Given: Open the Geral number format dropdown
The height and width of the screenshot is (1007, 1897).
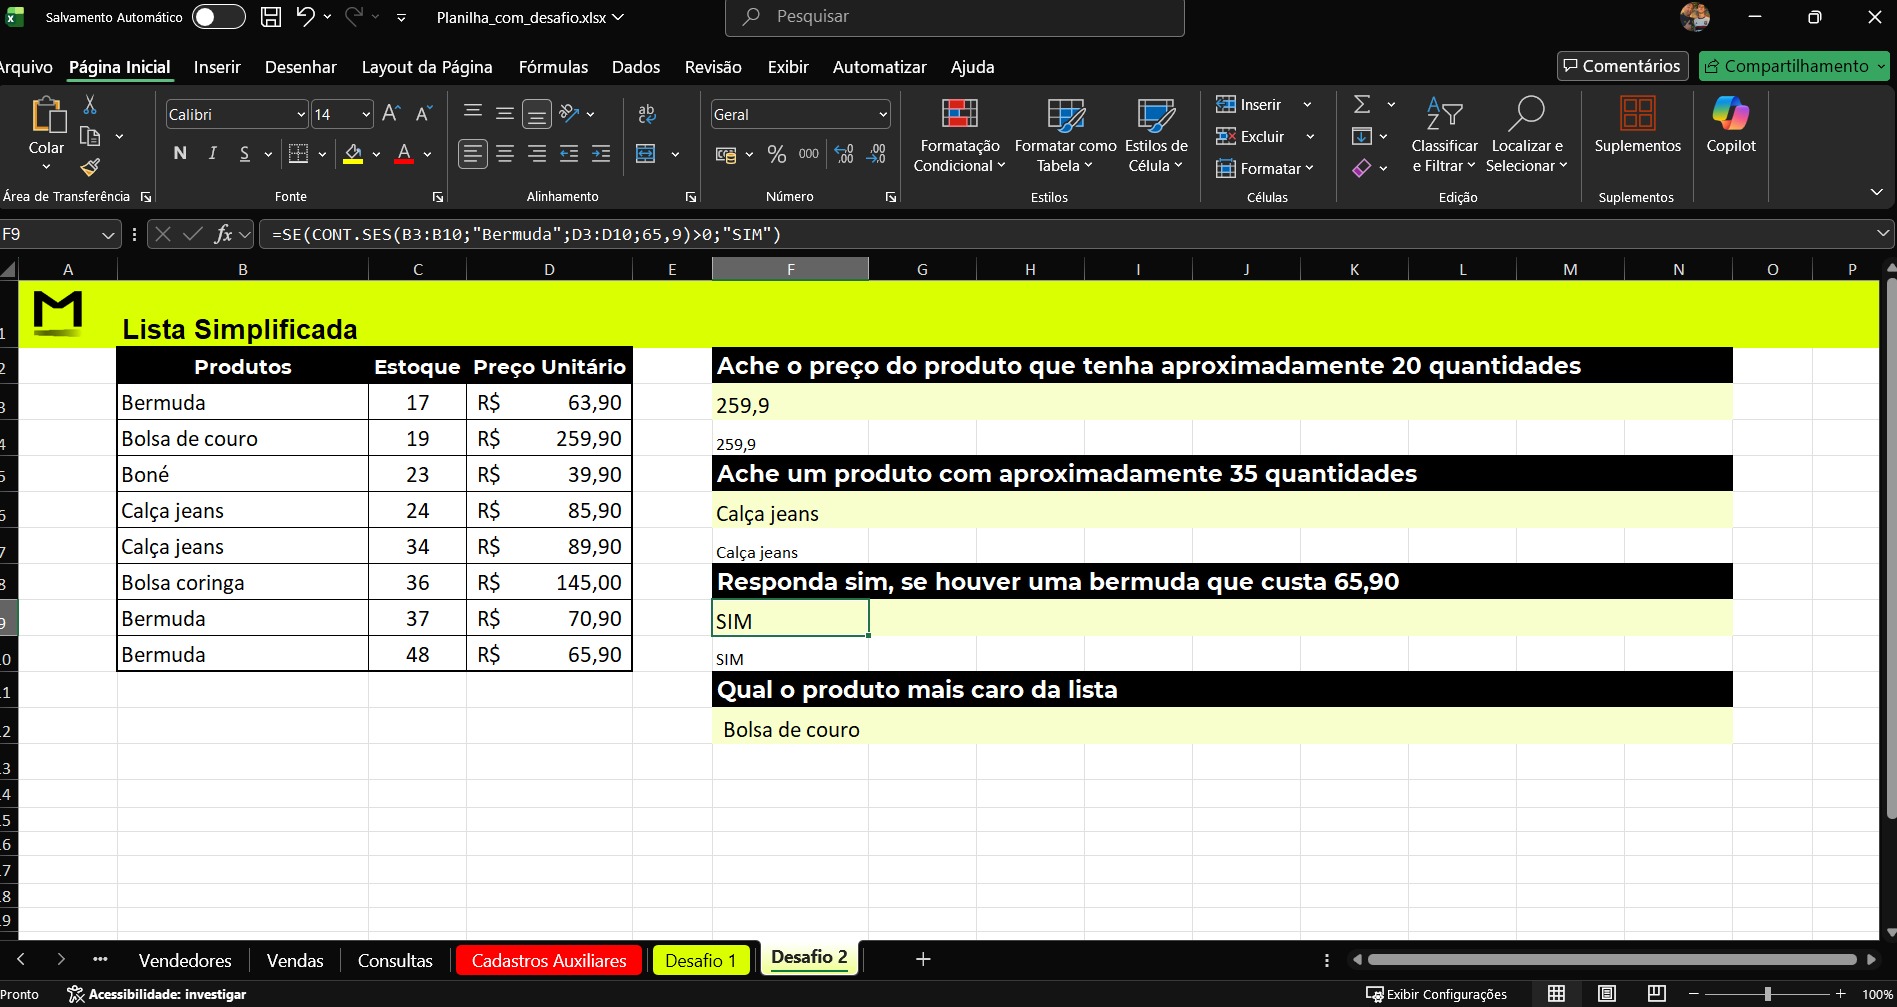Looking at the screenshot, I should pyautogui.click(x=883, y=115).
